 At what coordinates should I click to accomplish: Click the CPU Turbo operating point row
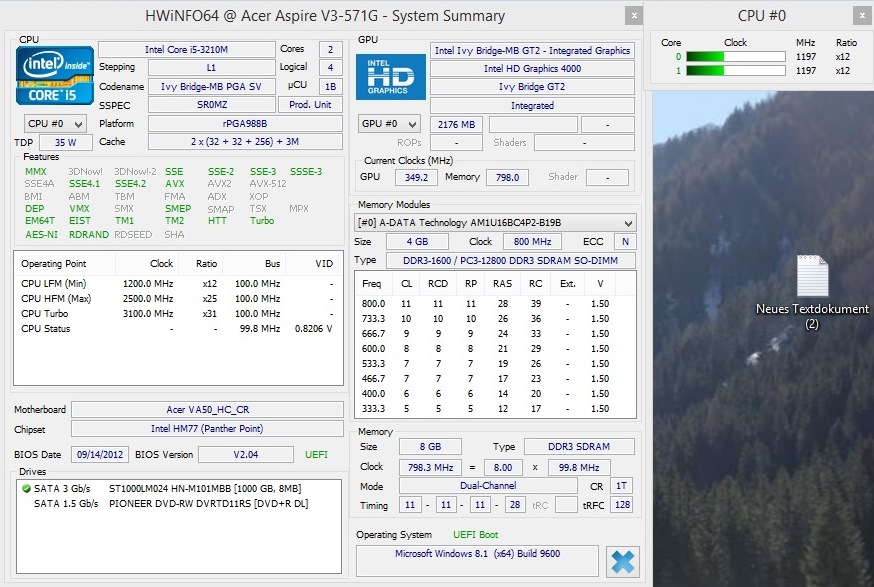pos(177,314)
